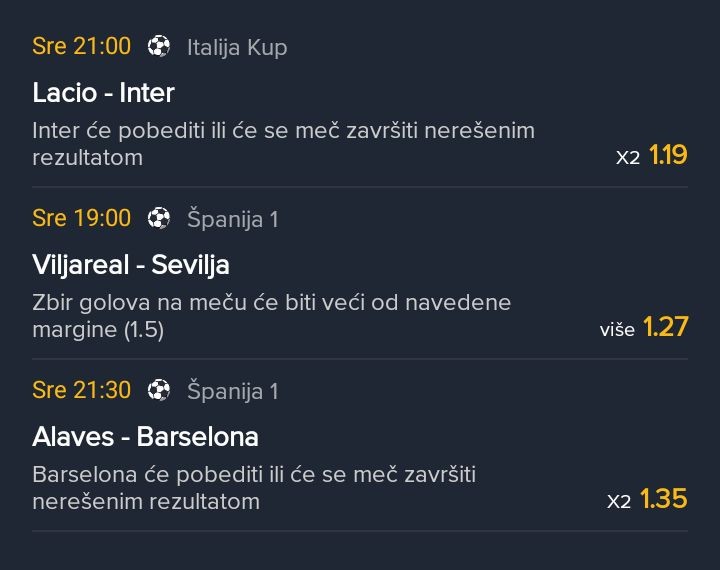This screenshot has height=570, width=720.
Task: Click the Inter win-or-draw bet description
Action: pos(283,144)
